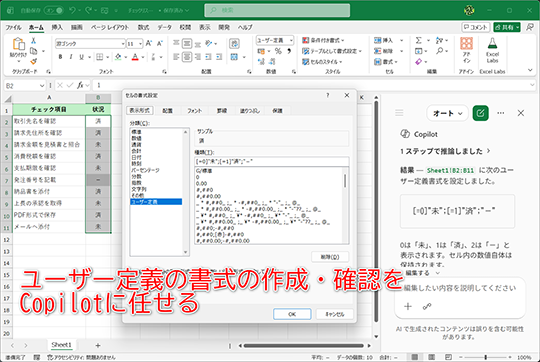Click the plus attach icon in Copilot input
540x362 pixels.
click(408, 306)
